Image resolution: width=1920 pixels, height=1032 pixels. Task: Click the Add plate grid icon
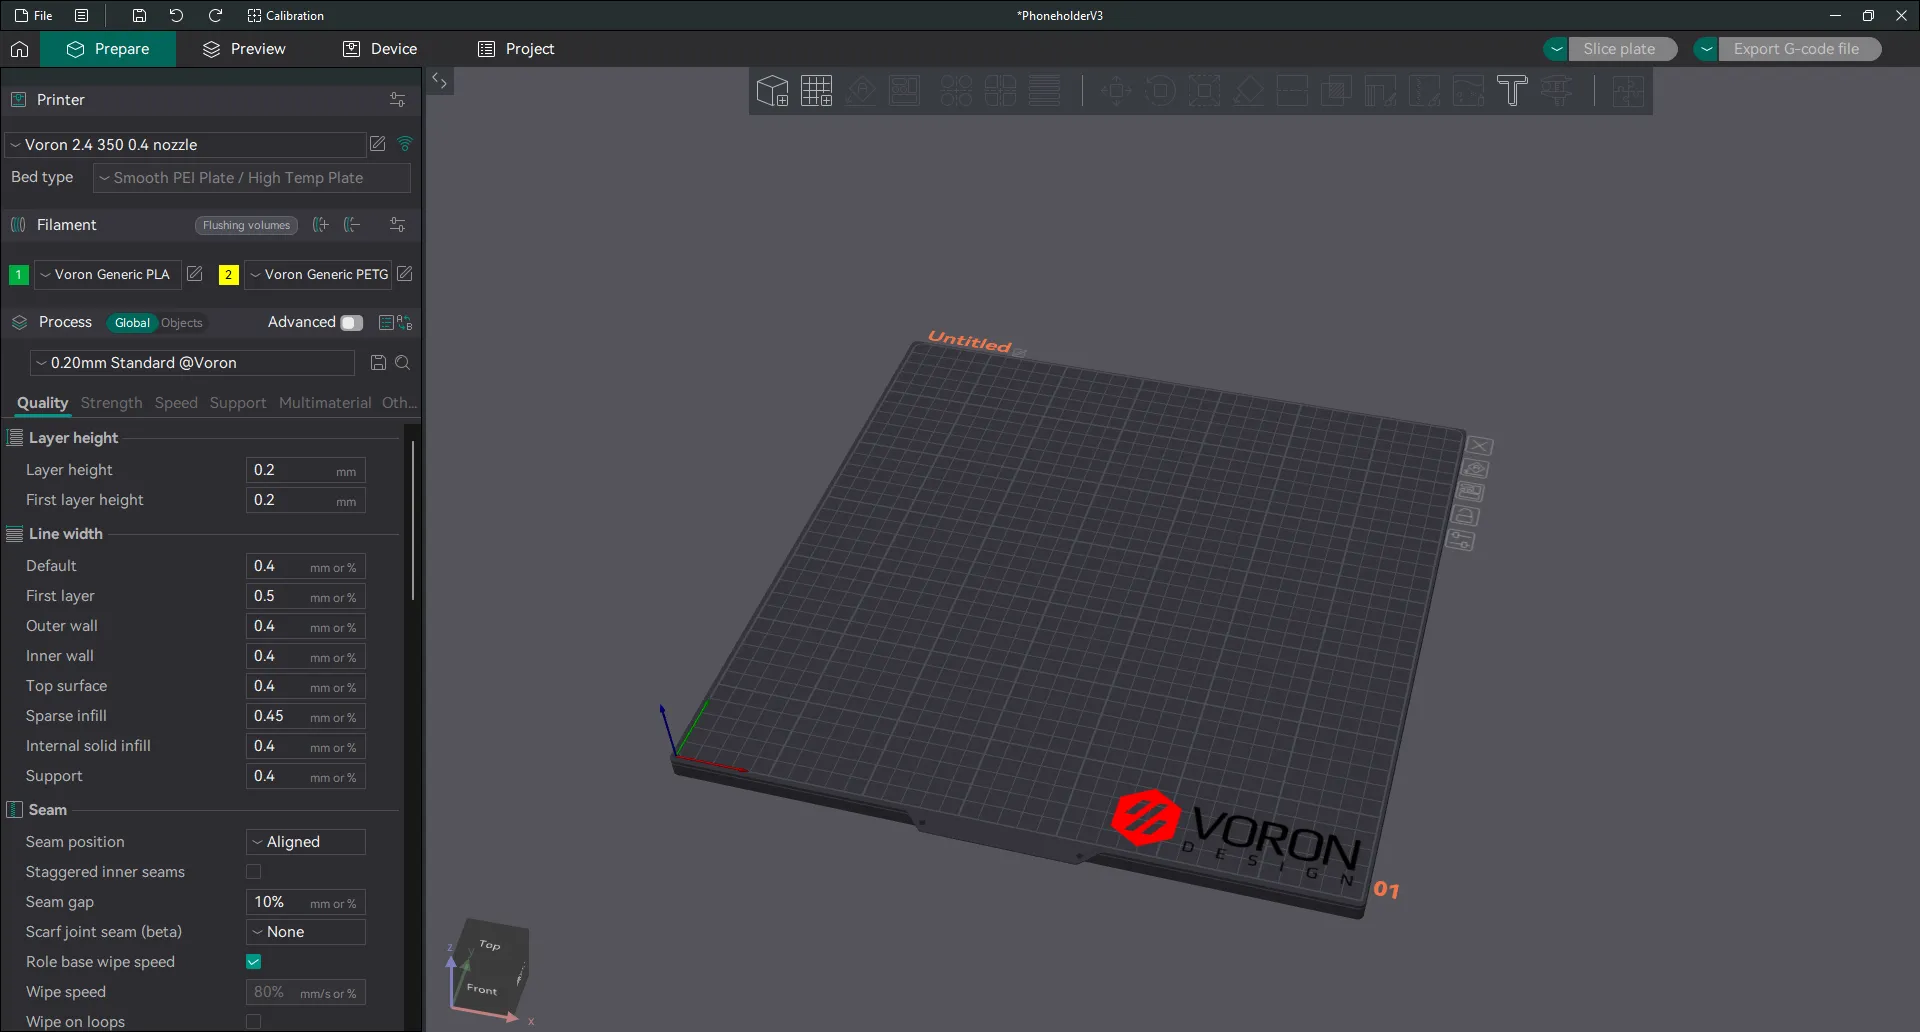(816, 91)
